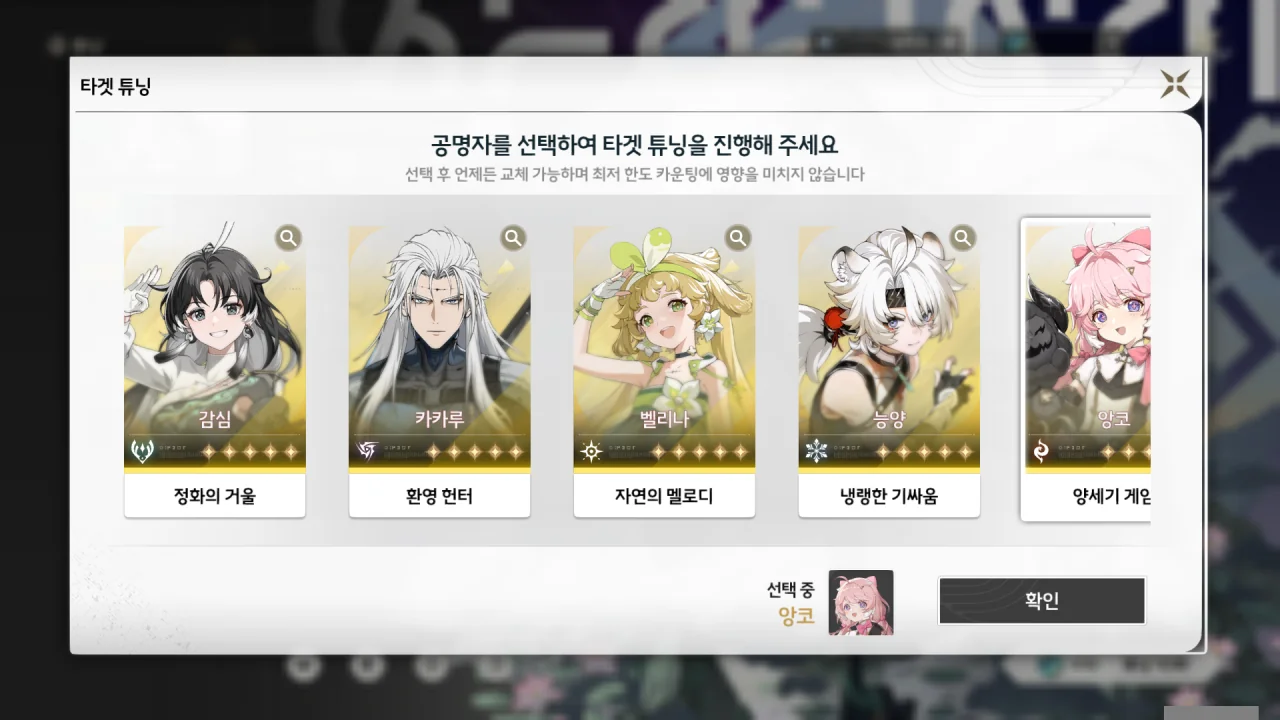
Task: Click the 환영 헌터 label
Action: pos(440,495)
